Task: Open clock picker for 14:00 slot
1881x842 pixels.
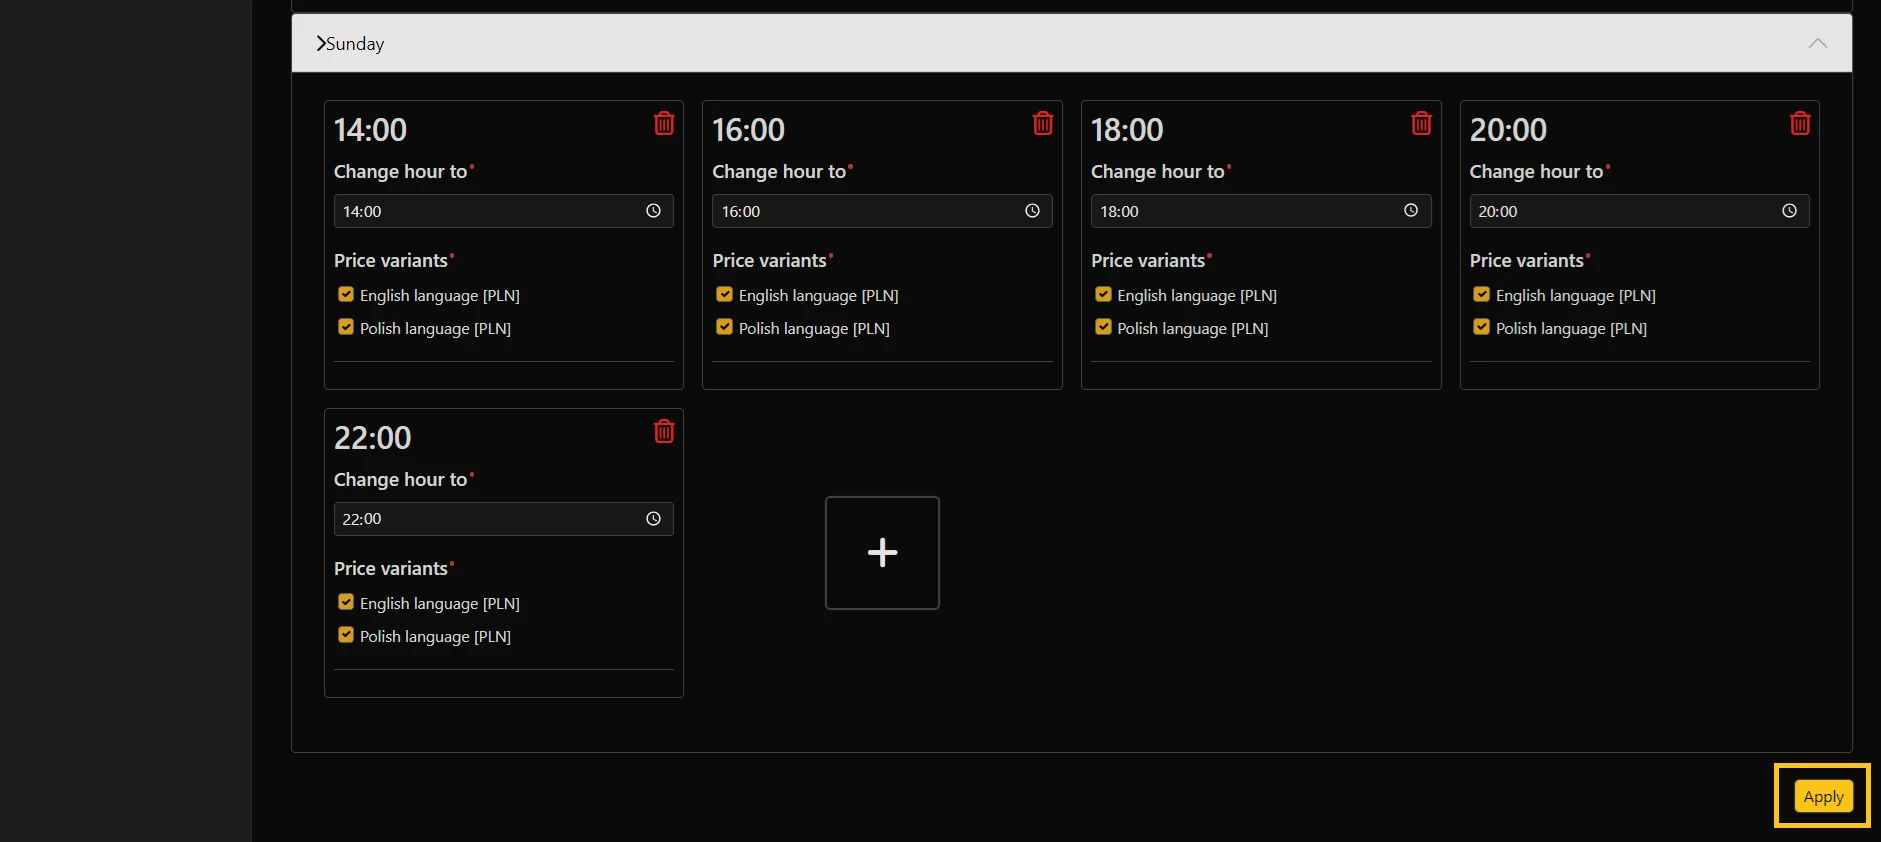Action: pos(653,211)
